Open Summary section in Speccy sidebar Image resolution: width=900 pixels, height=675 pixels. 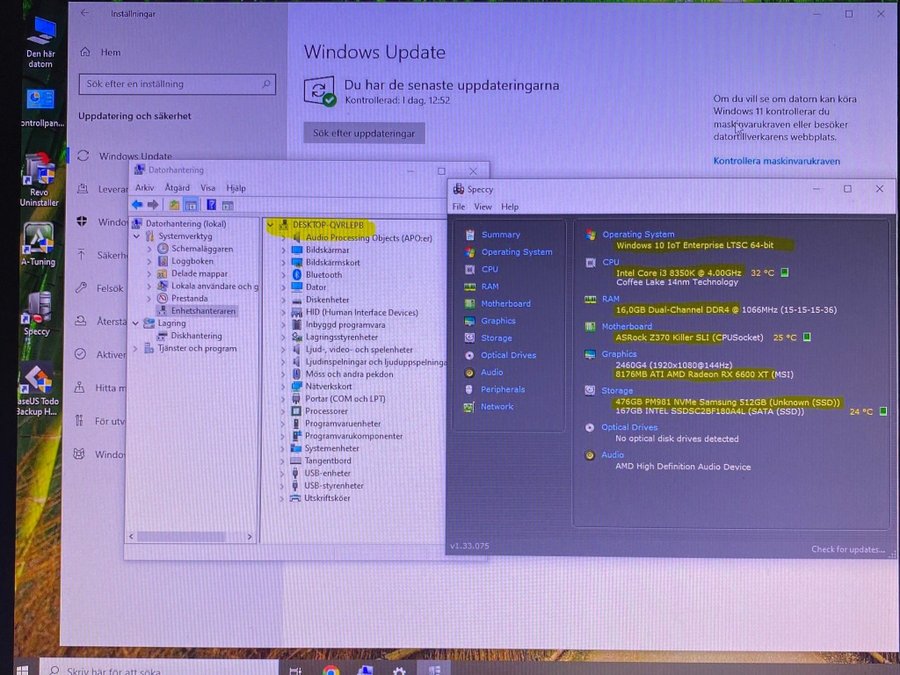[x=501, y=235]
